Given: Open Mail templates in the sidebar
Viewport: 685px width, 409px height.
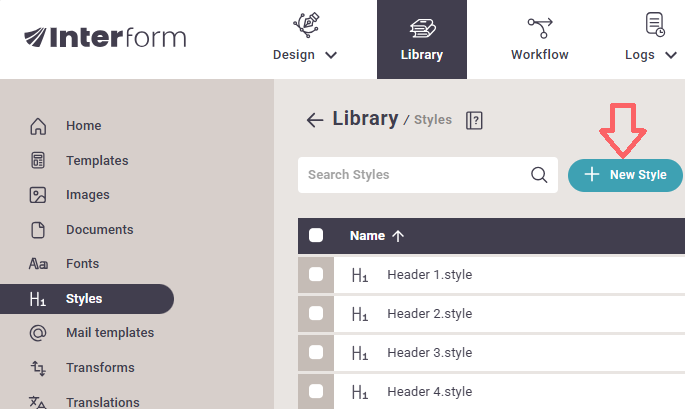Looking at the screenshot, I should [109, 333].
